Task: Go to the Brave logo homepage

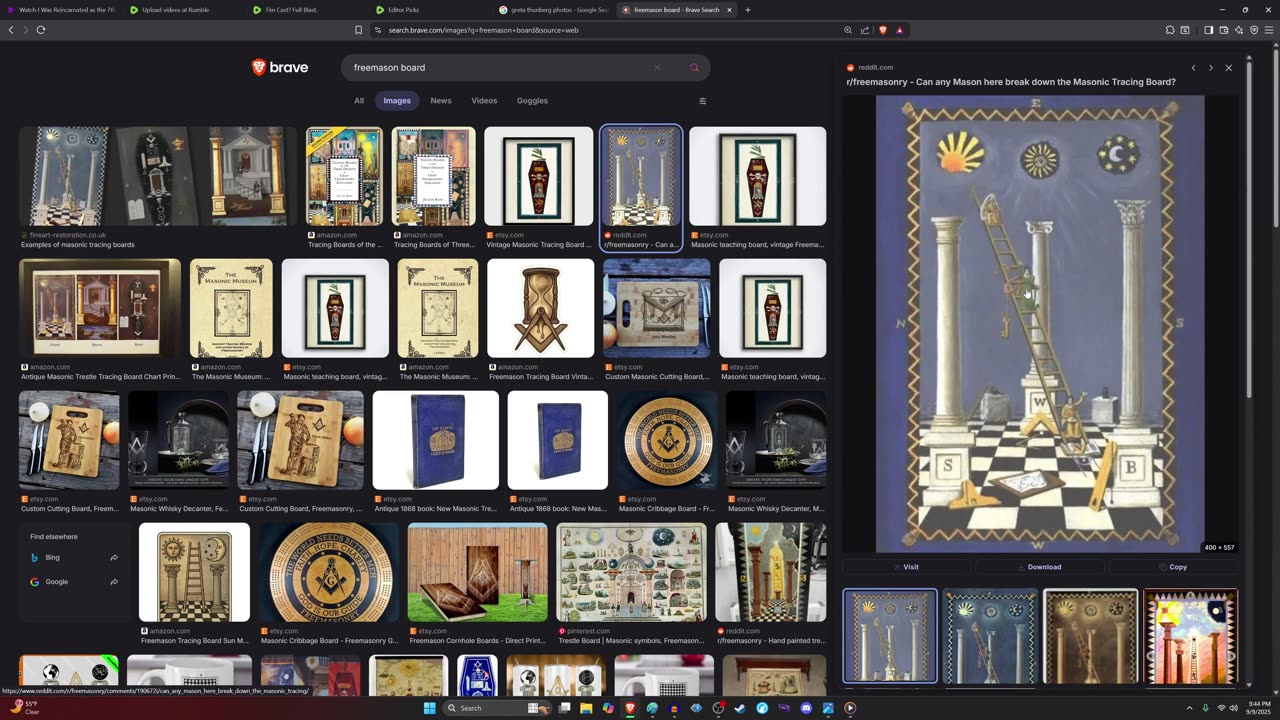Action: pyautogui.click(x=280, y=68)
